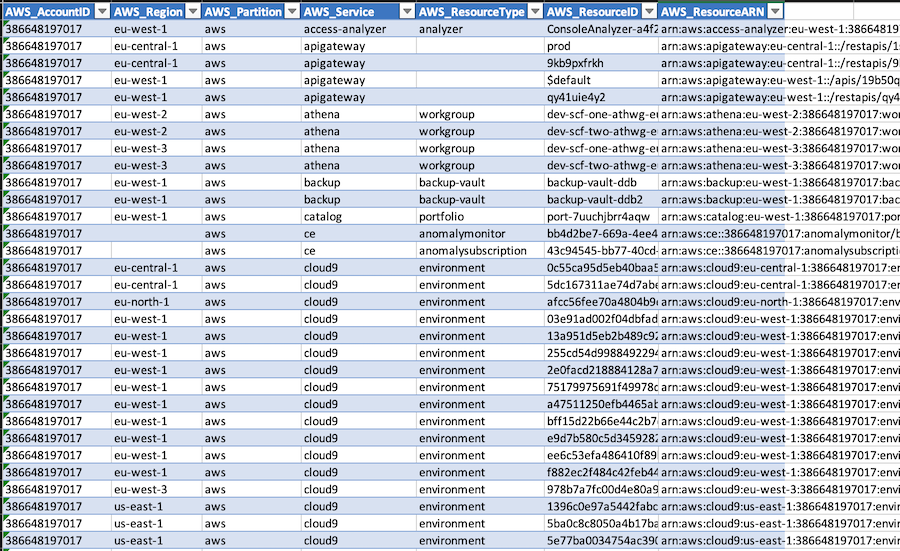Click the port-7uuchjbrr4aqw resource ID cell
This screenshot has height=551, width=900.
point(601,216)
